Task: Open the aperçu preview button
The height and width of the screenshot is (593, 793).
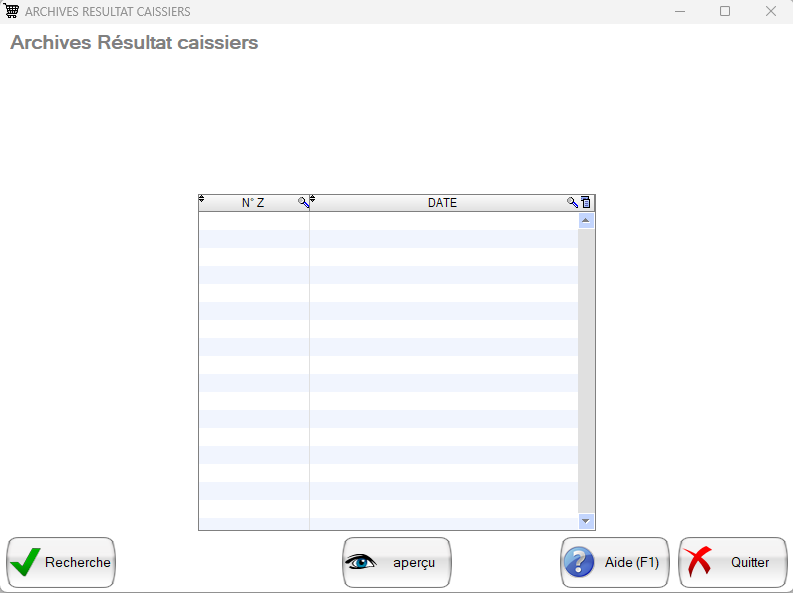Action: (396, 562)
